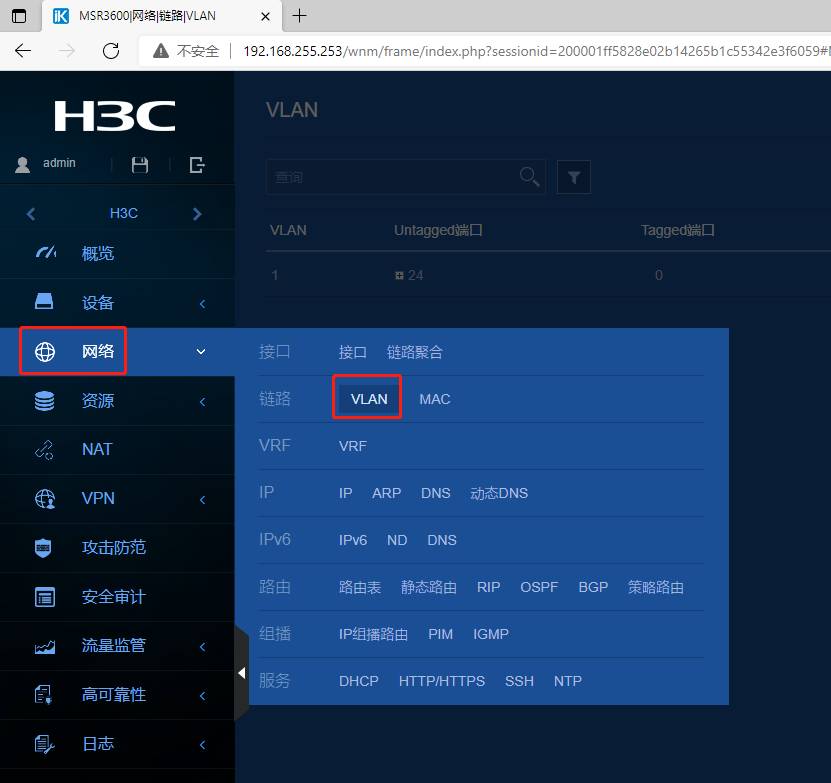This screenshot has width=831, height=783.
Task: Click the NAT link icon
Action: coord(44,450)
